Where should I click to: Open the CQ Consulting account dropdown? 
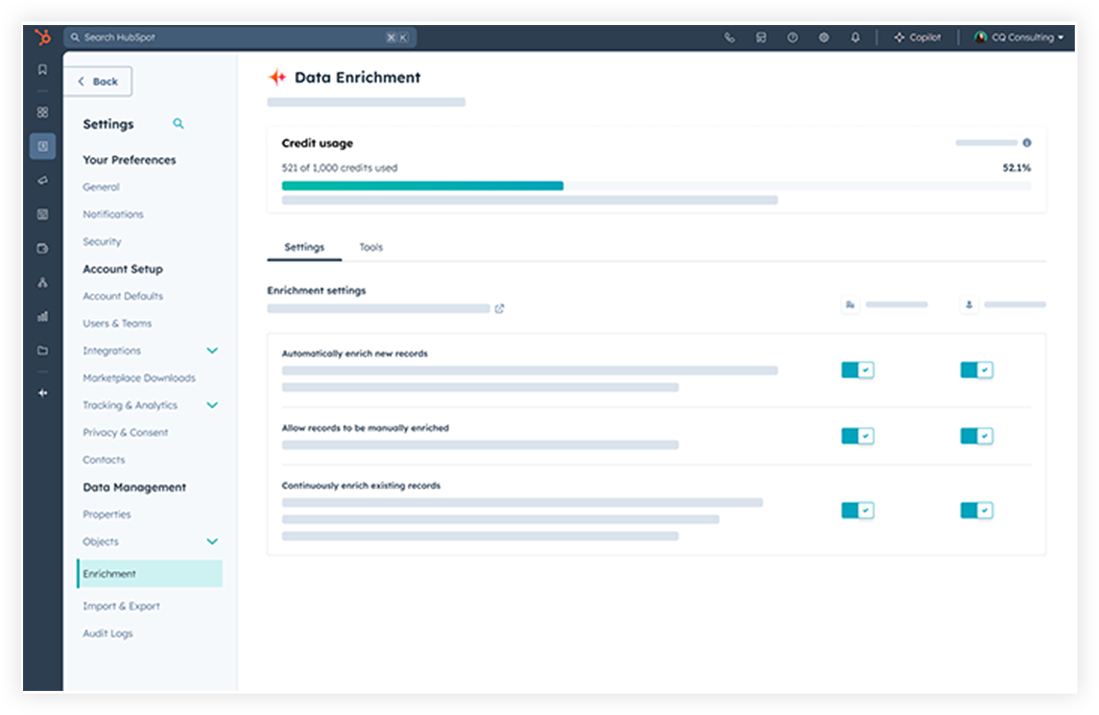[1021, 37]
